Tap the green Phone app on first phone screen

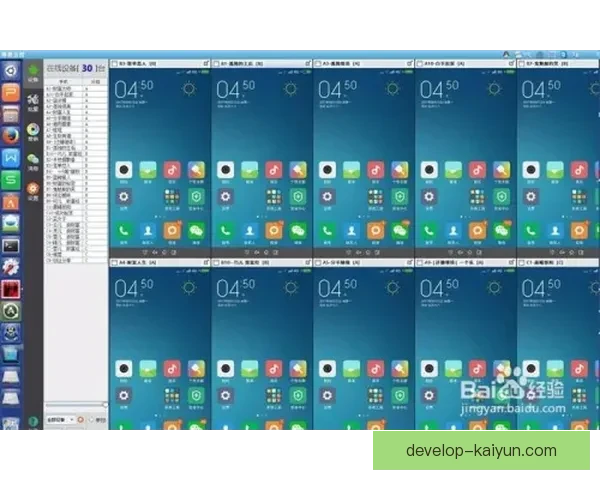(124, 229)
